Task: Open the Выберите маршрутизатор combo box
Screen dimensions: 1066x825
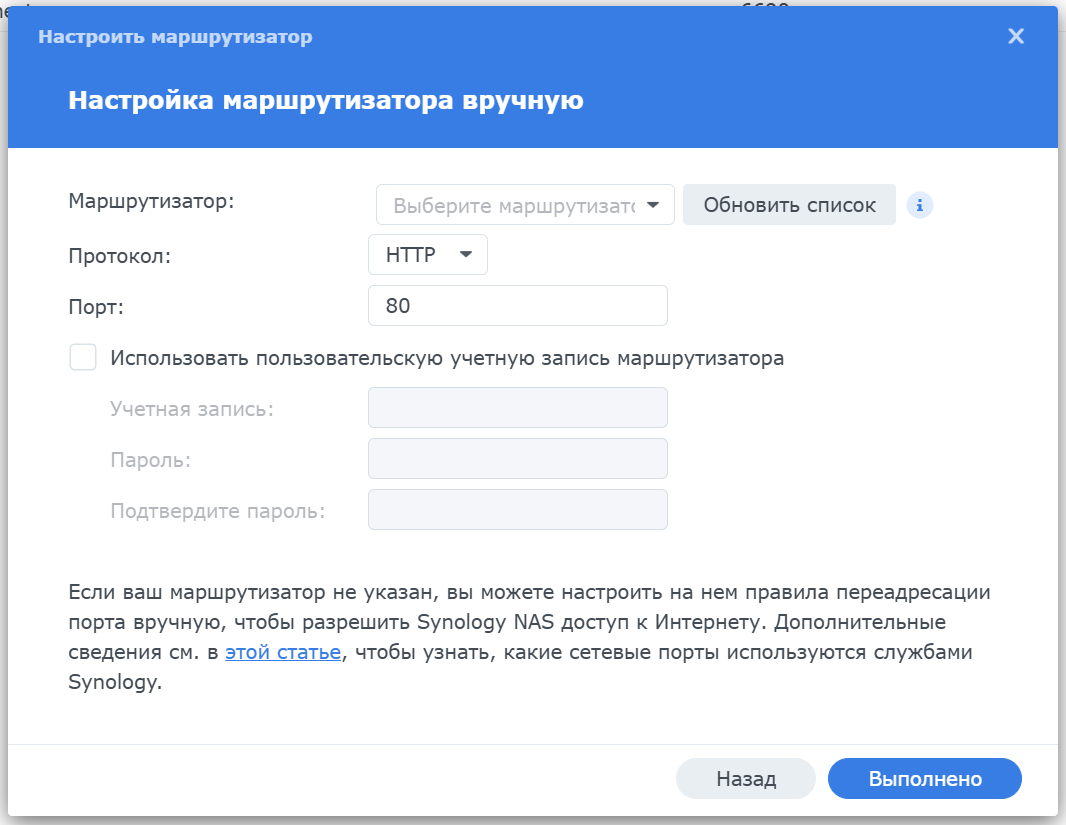Action: [514, 205]
